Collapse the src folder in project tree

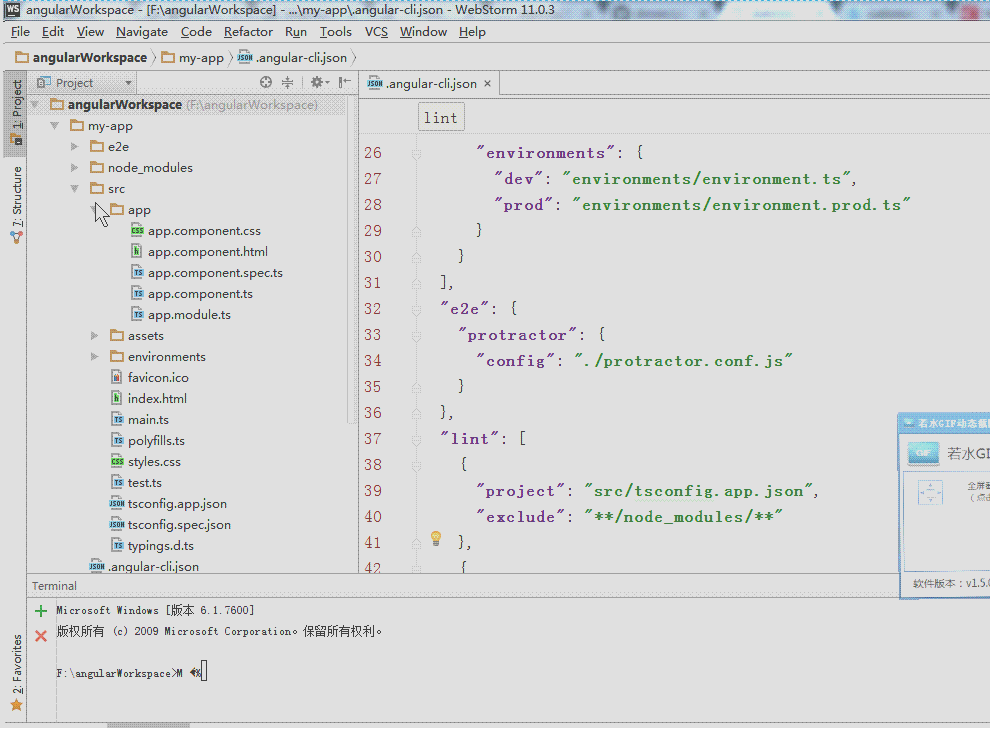(x=75, y=189)
